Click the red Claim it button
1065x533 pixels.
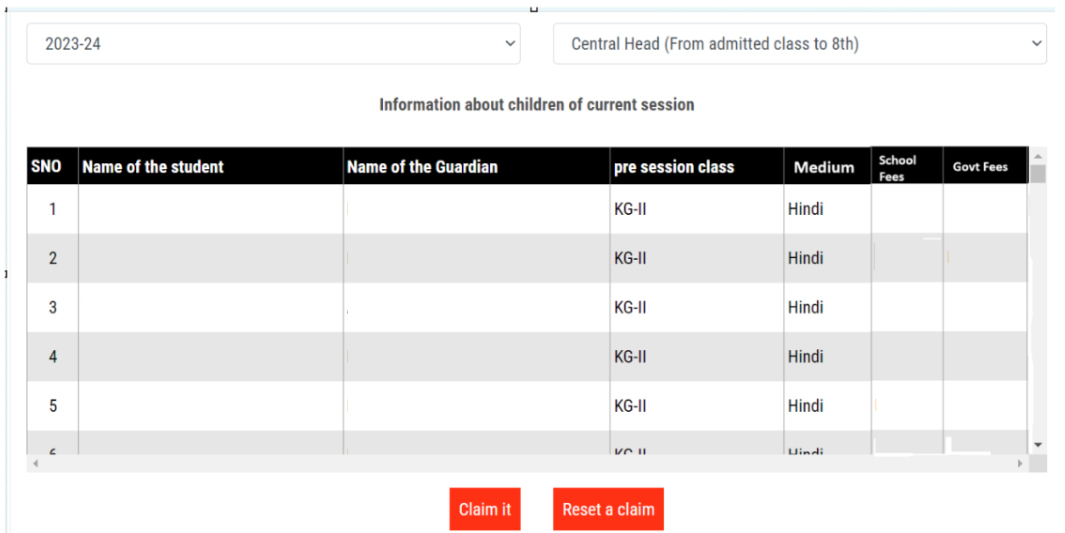pos(485,509)
